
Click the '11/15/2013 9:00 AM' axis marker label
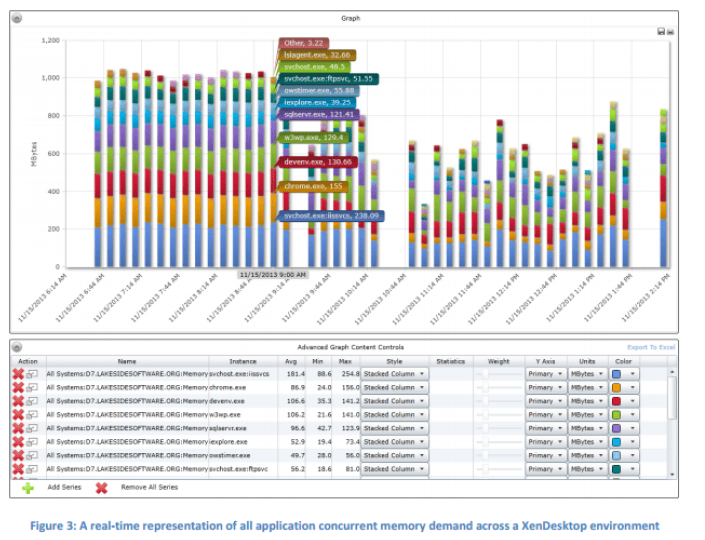click(273, 274)
